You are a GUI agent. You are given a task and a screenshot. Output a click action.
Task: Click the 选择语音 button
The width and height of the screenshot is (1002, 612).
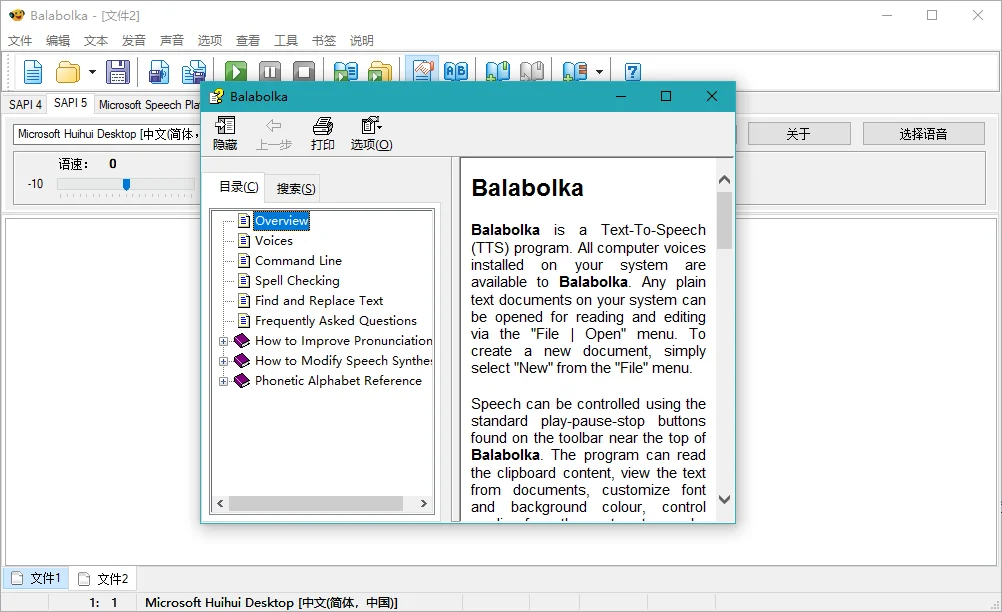(923, 134)
